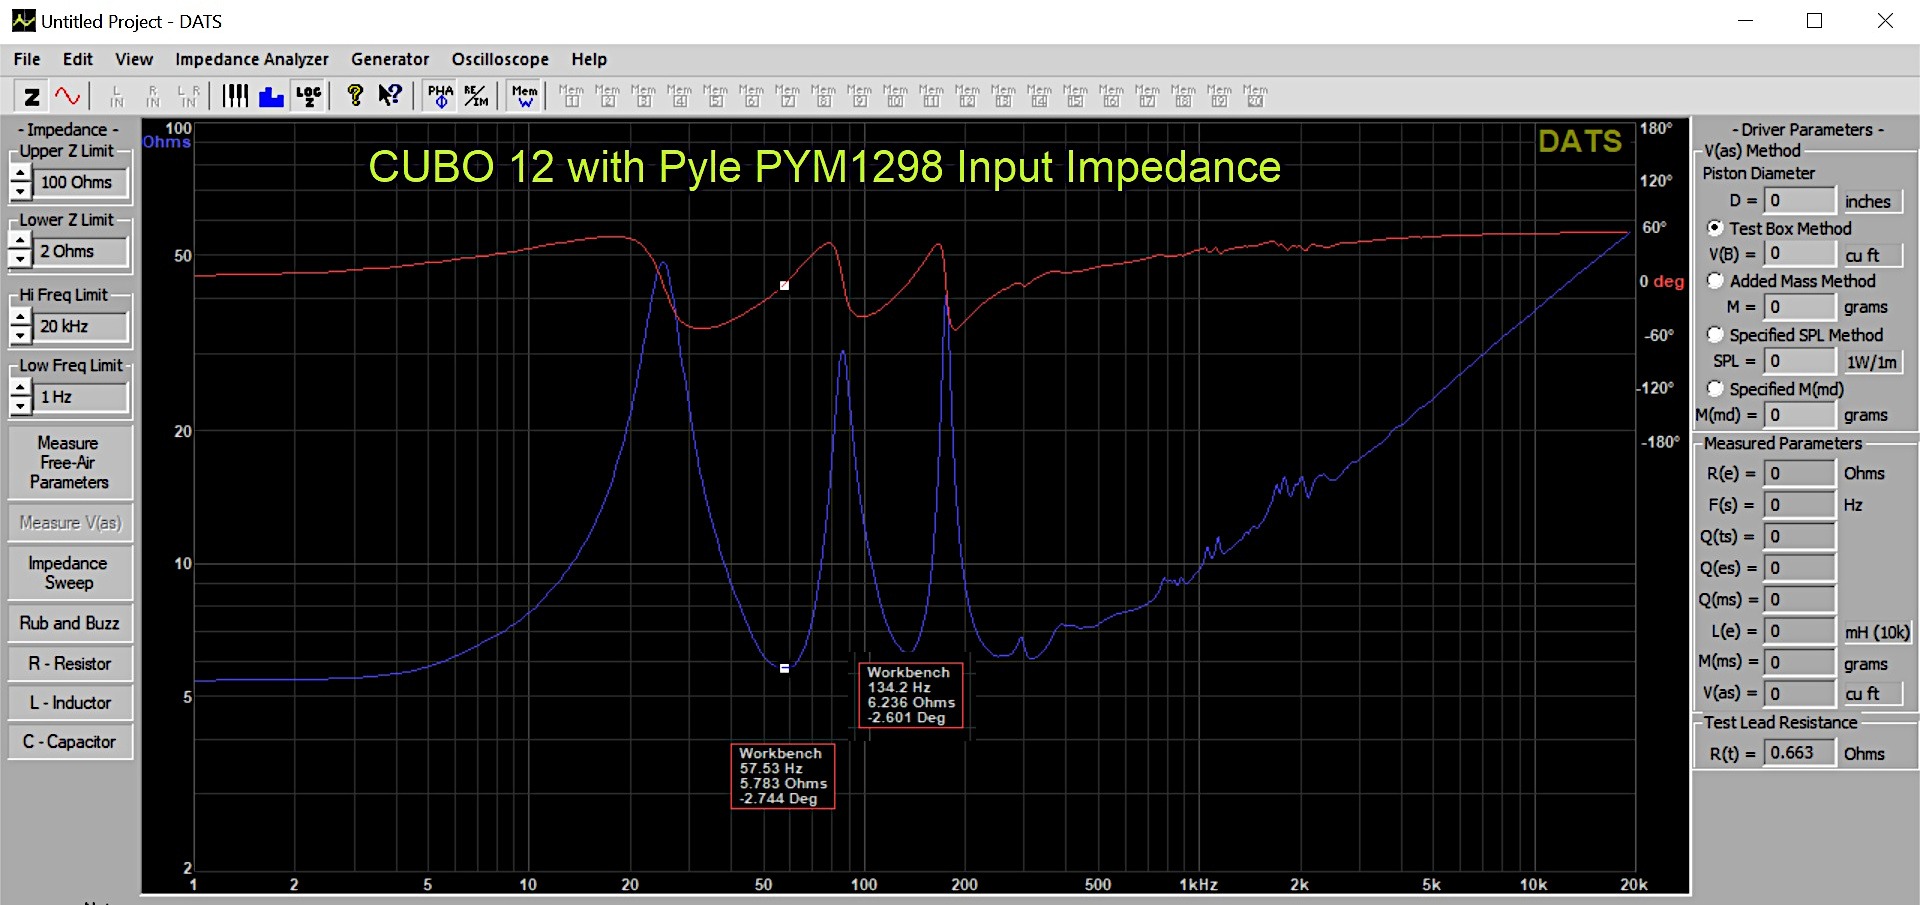The image size is (1920, 905).
Task: Toggle the RE/IM real imaginary icon
Action: pyautogui.click(x=476, y=96)
